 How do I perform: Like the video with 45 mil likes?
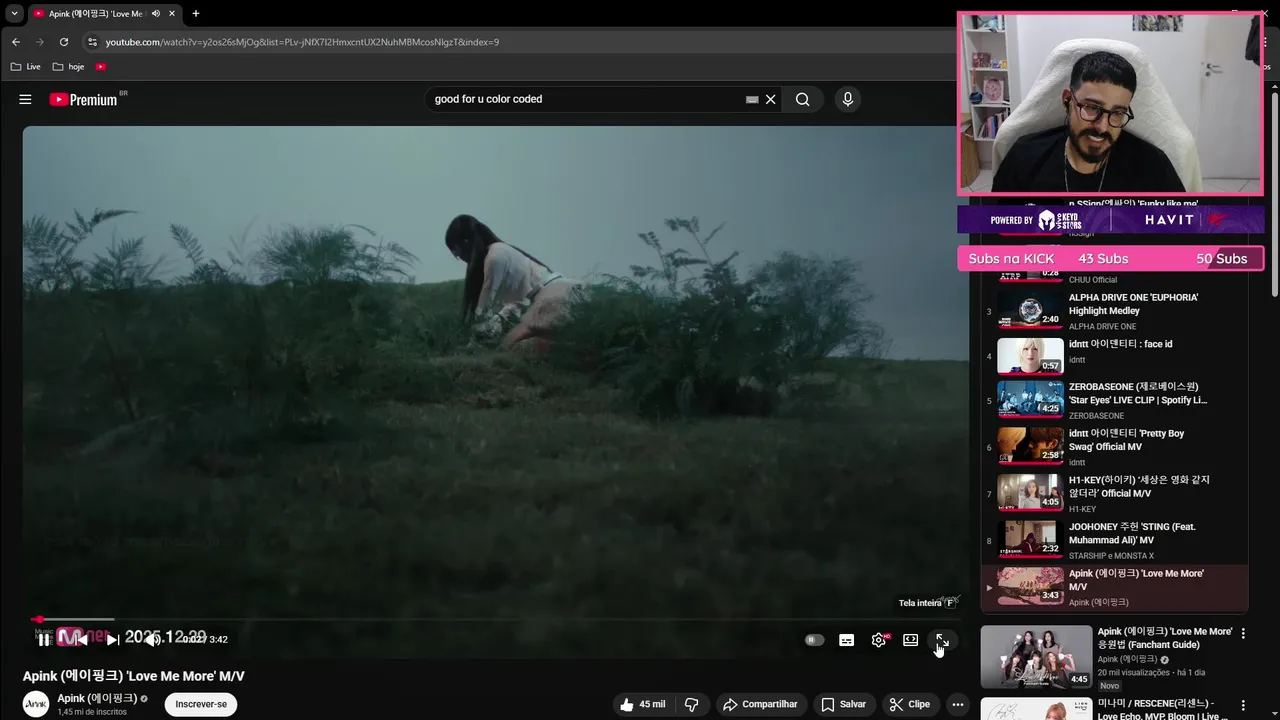[642, 704]
